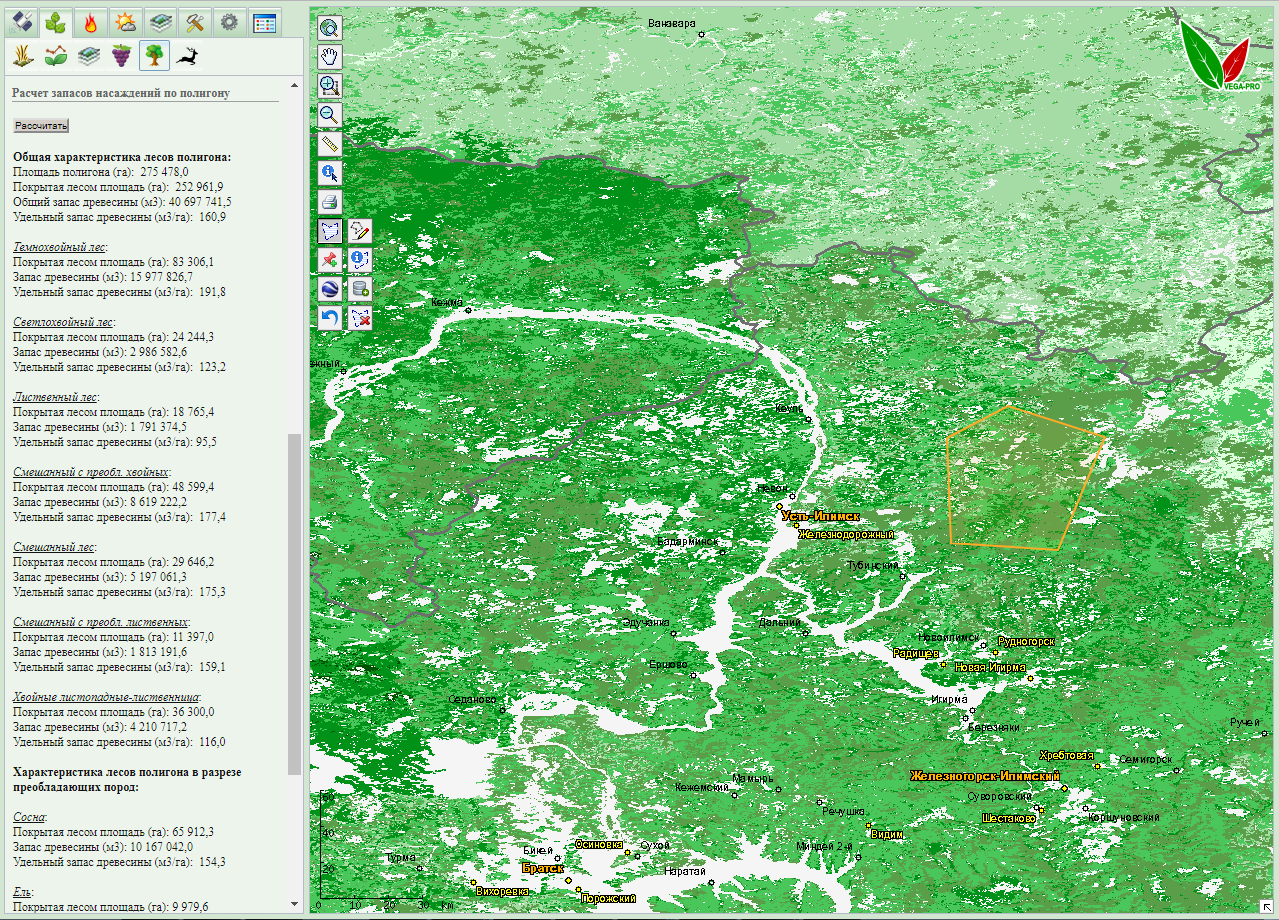
Task: Choose the draw polygon pencil tool
Action: (x=360, y=231)
